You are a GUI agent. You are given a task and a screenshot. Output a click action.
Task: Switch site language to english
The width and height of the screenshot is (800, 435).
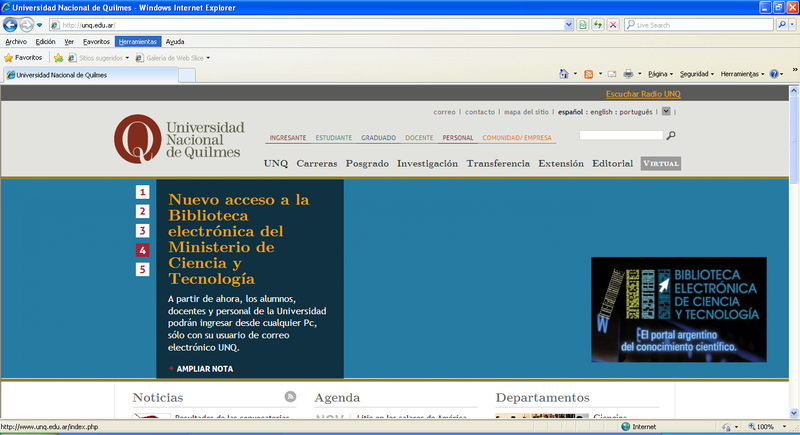[x=601, y=112]
